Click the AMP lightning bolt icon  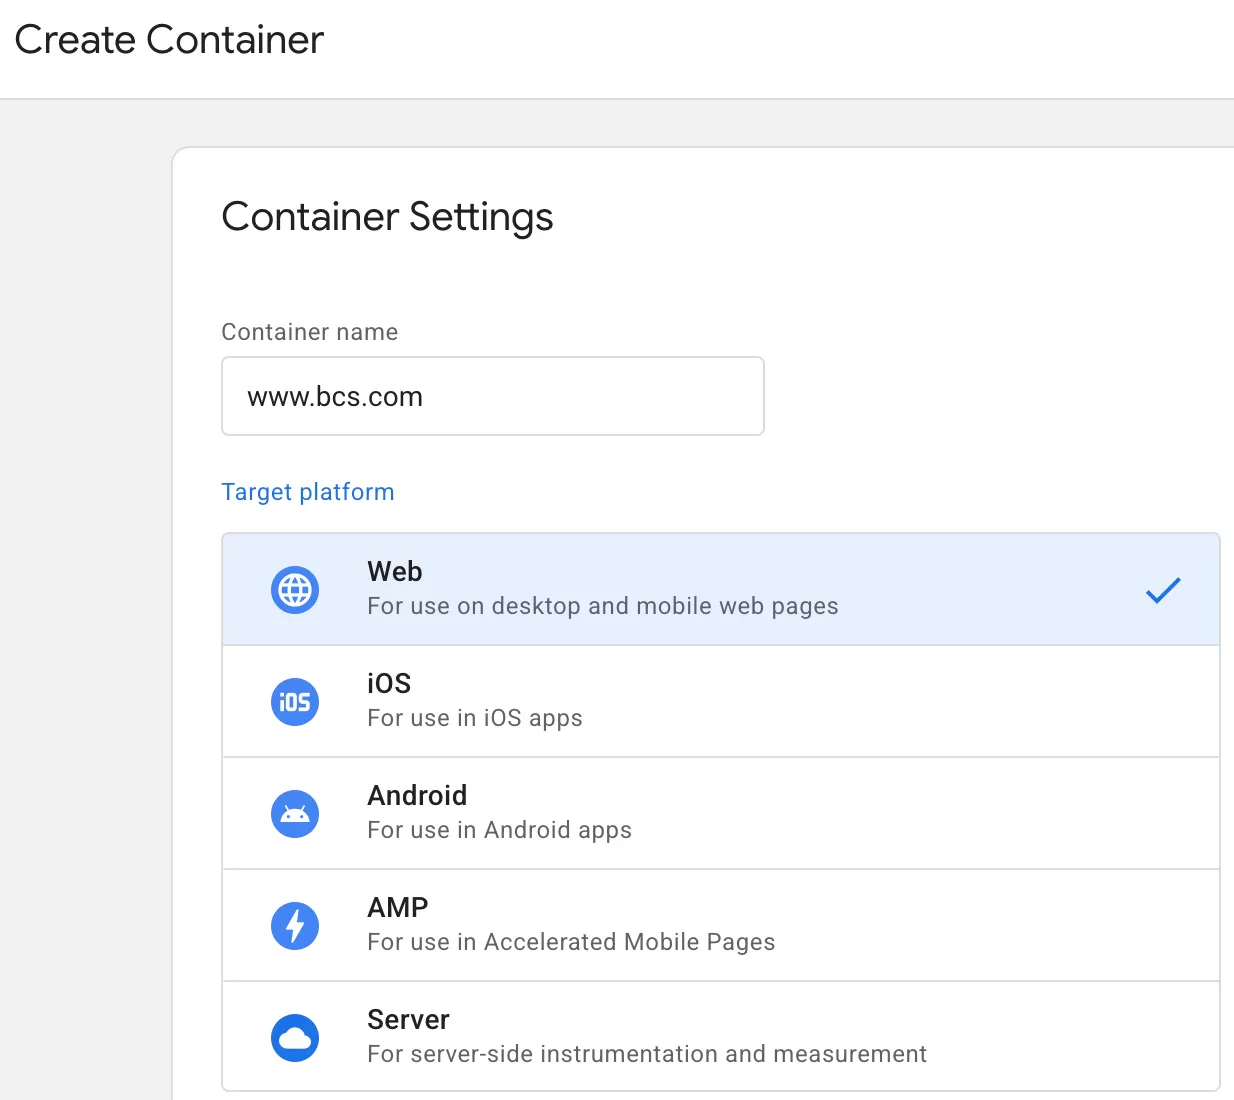coord(295,926)
